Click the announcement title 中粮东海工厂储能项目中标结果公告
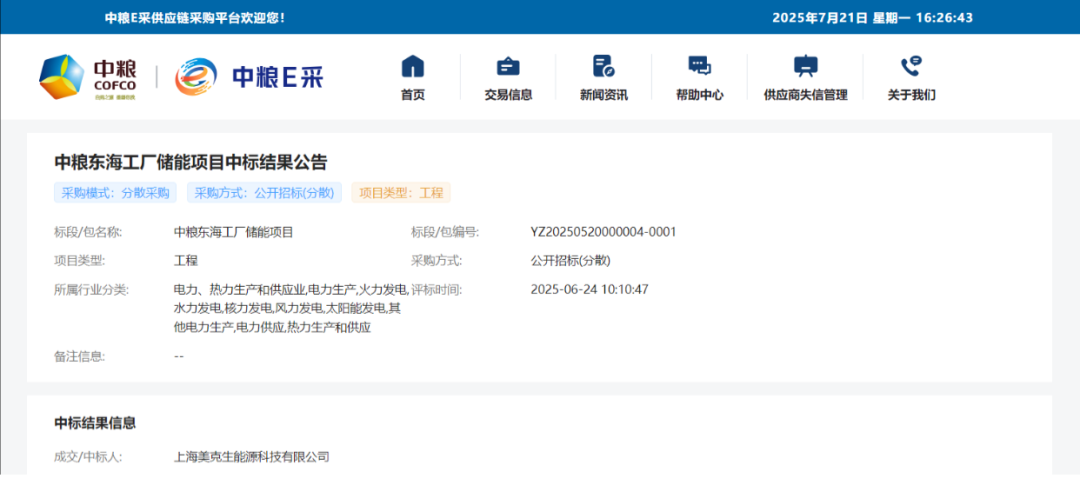The height and width of the screenshot is (485, 1080). [191, 162]
